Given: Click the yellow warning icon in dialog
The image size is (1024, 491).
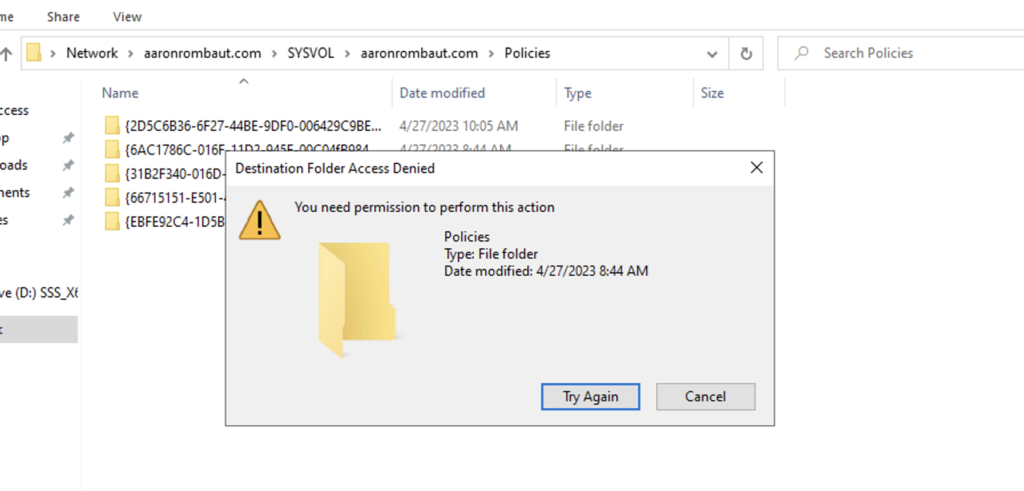Looking at the screenshot, I should pos(260,219).
